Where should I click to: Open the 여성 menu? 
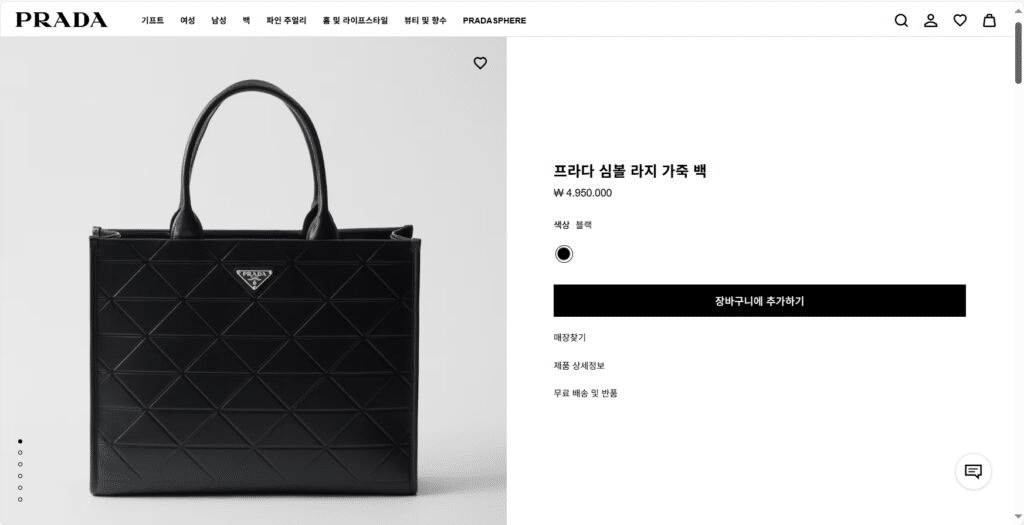point(187,21)
